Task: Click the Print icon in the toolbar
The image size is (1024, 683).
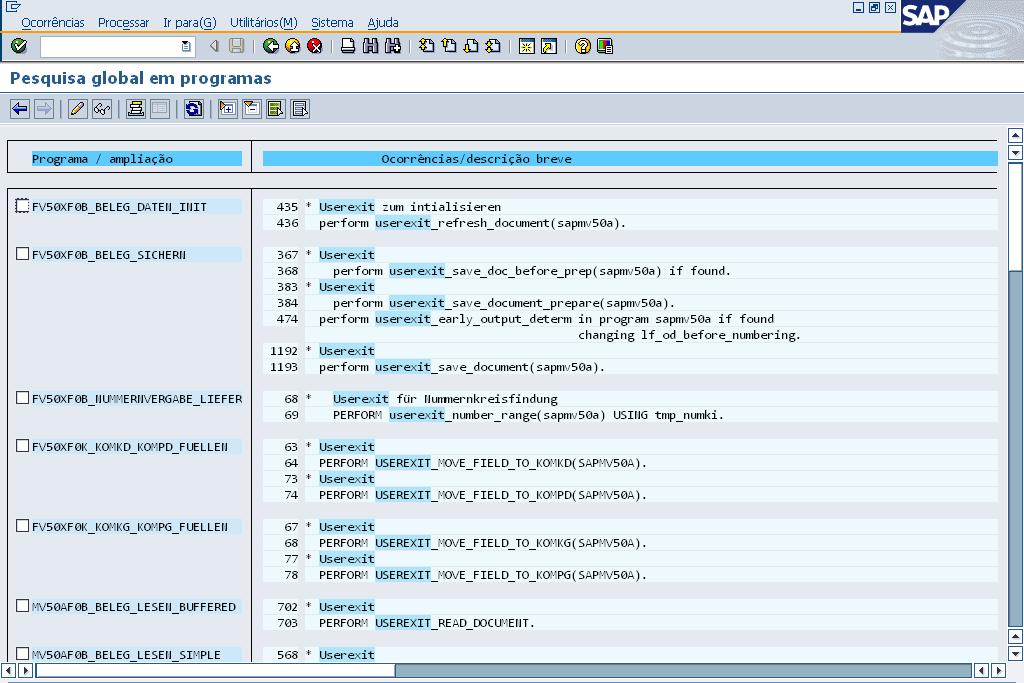Action: pos(348,46)
